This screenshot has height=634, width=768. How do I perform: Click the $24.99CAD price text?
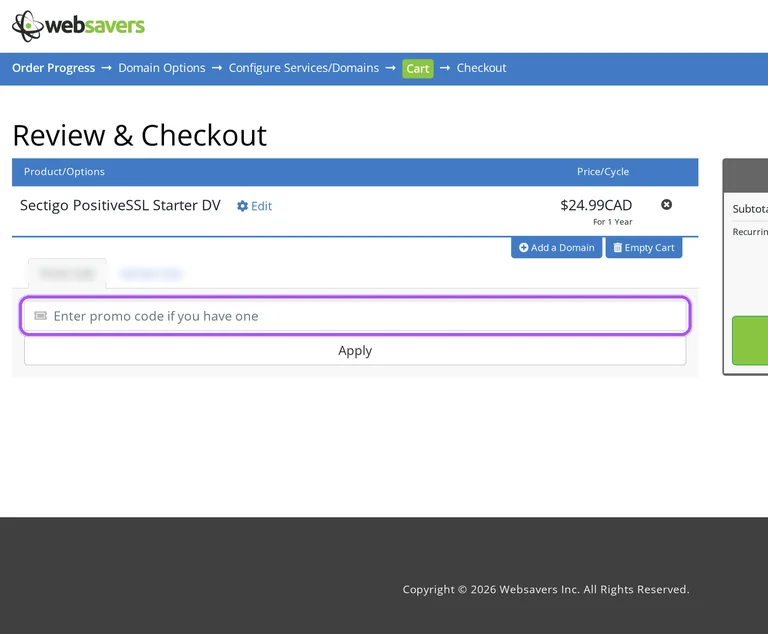pos(596,205)
